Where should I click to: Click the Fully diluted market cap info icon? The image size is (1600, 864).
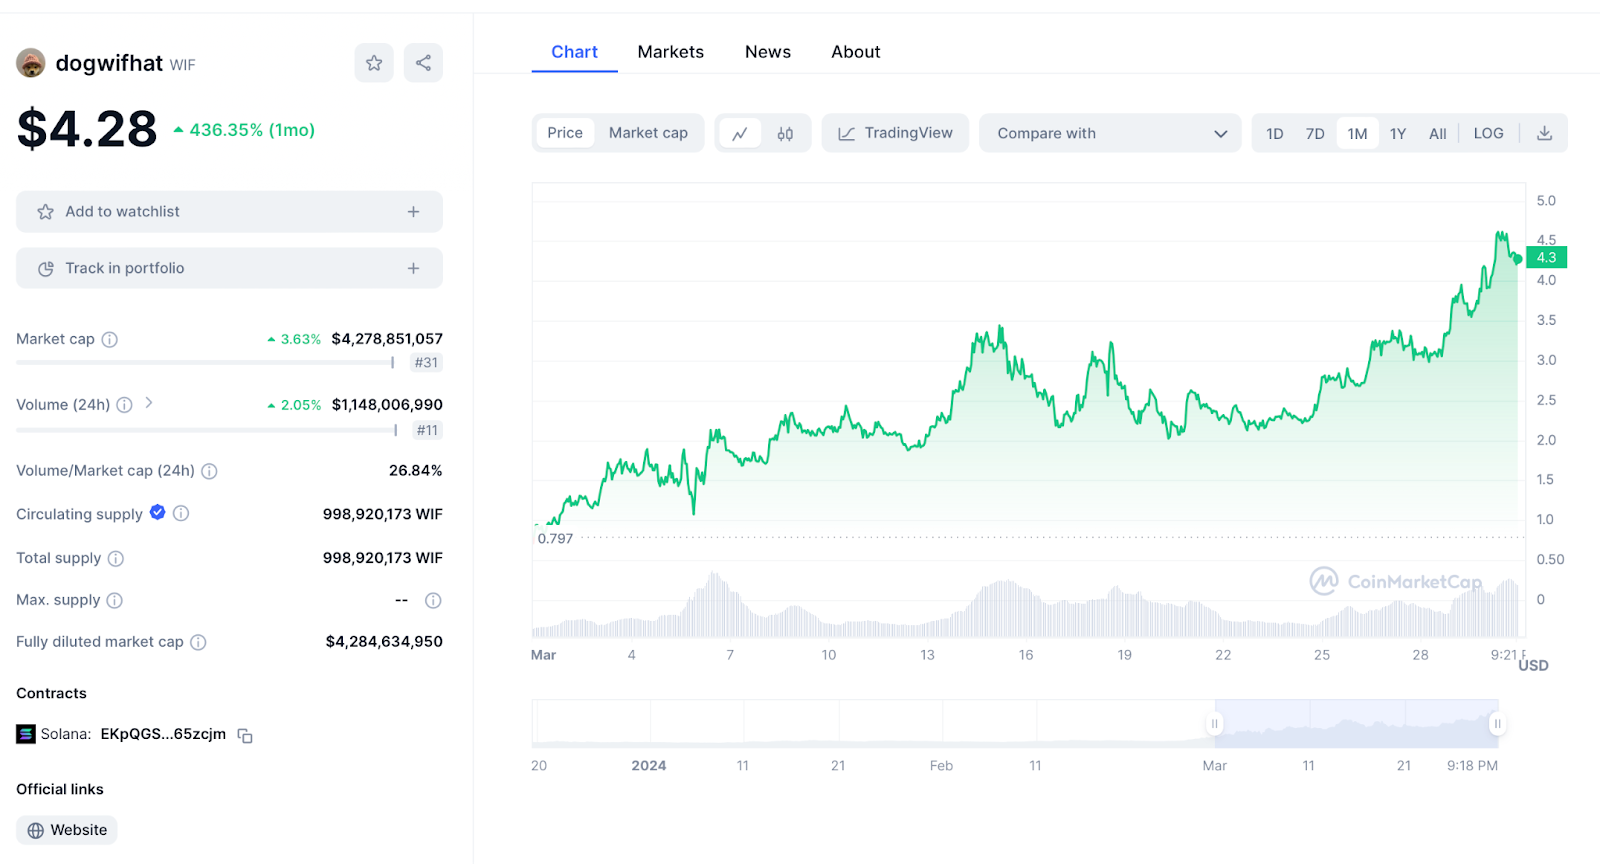(198, 642)
